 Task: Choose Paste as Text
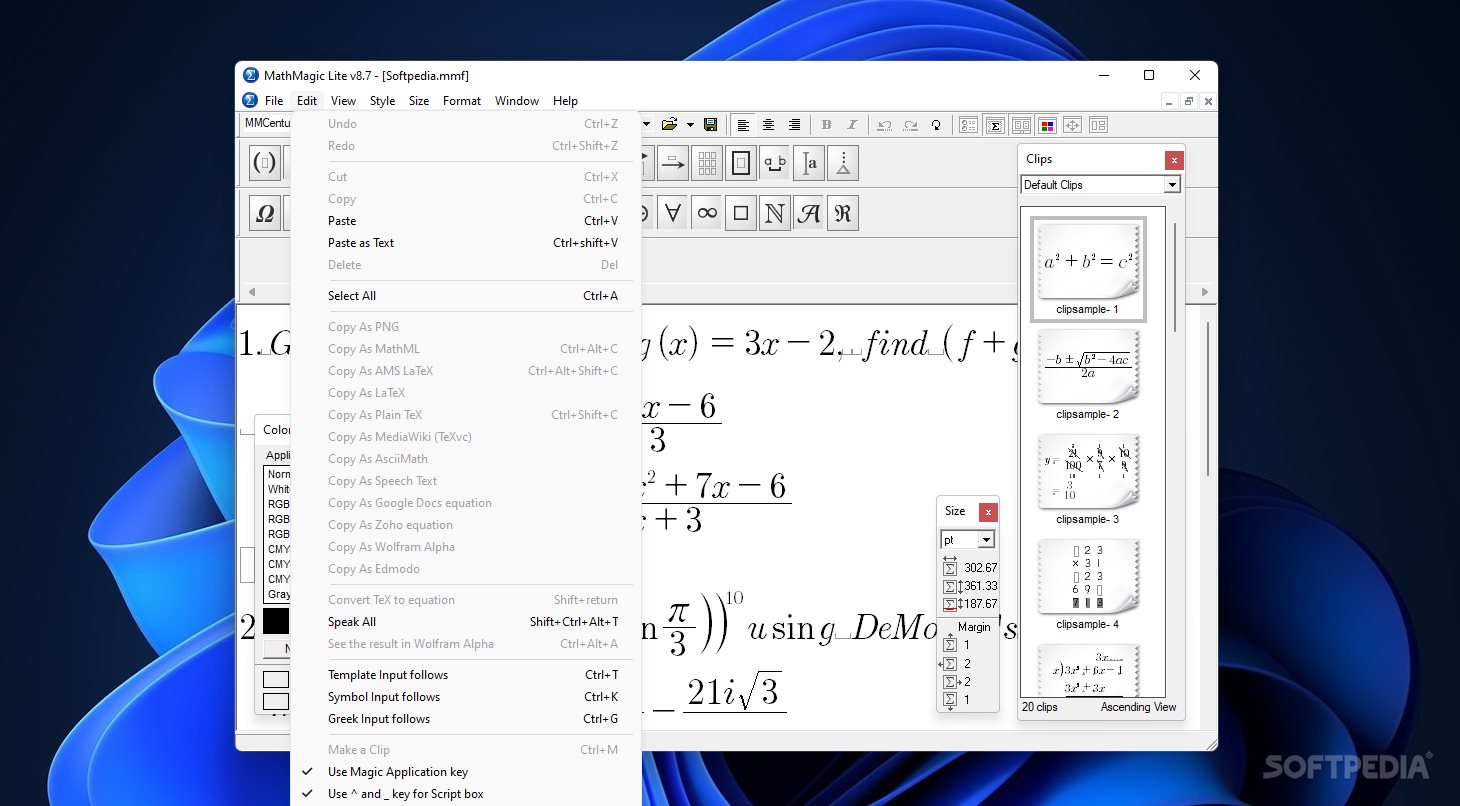coord(466,243)
